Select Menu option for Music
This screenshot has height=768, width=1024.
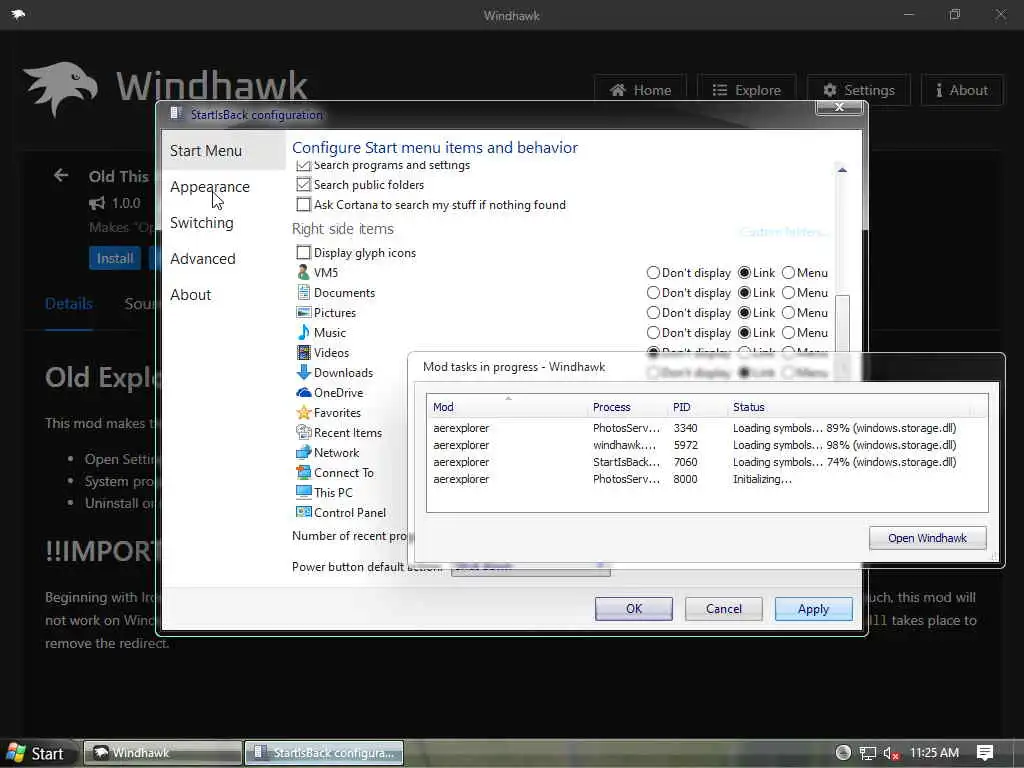[788, 332]
